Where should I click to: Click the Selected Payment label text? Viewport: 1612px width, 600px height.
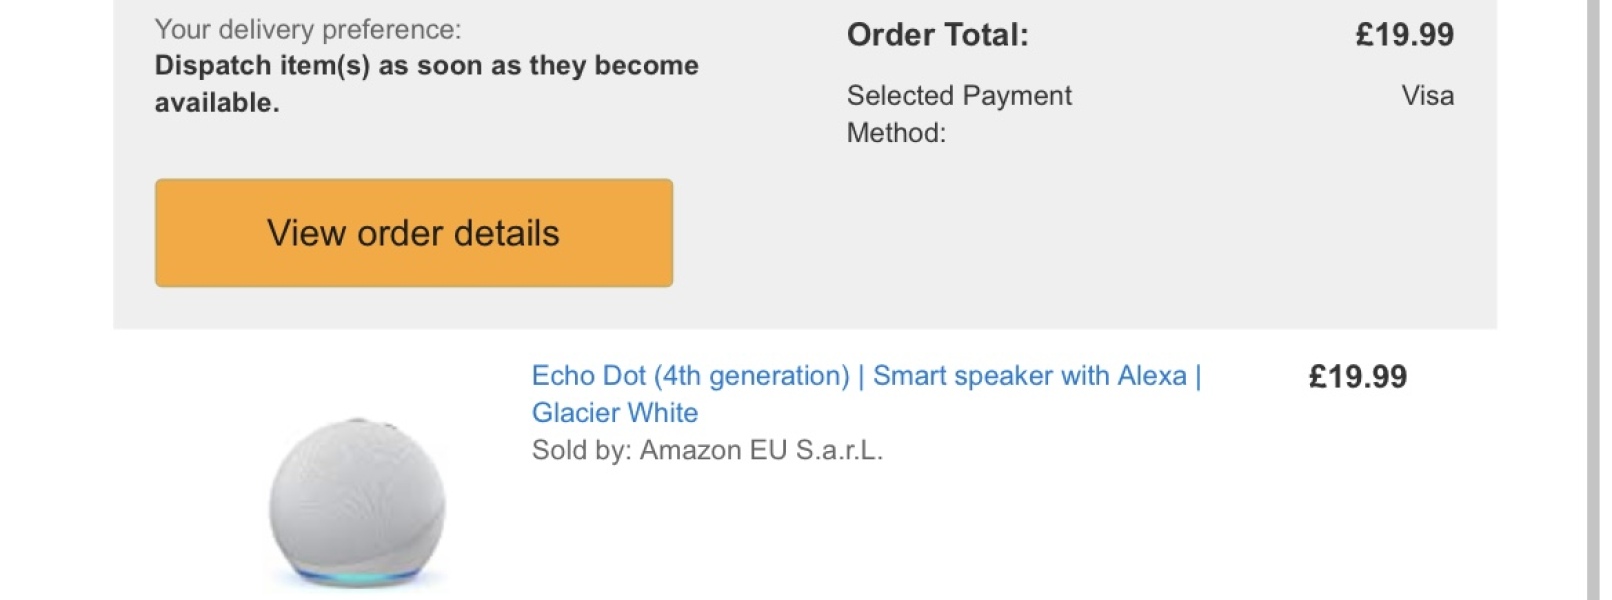tap(959, 96)
